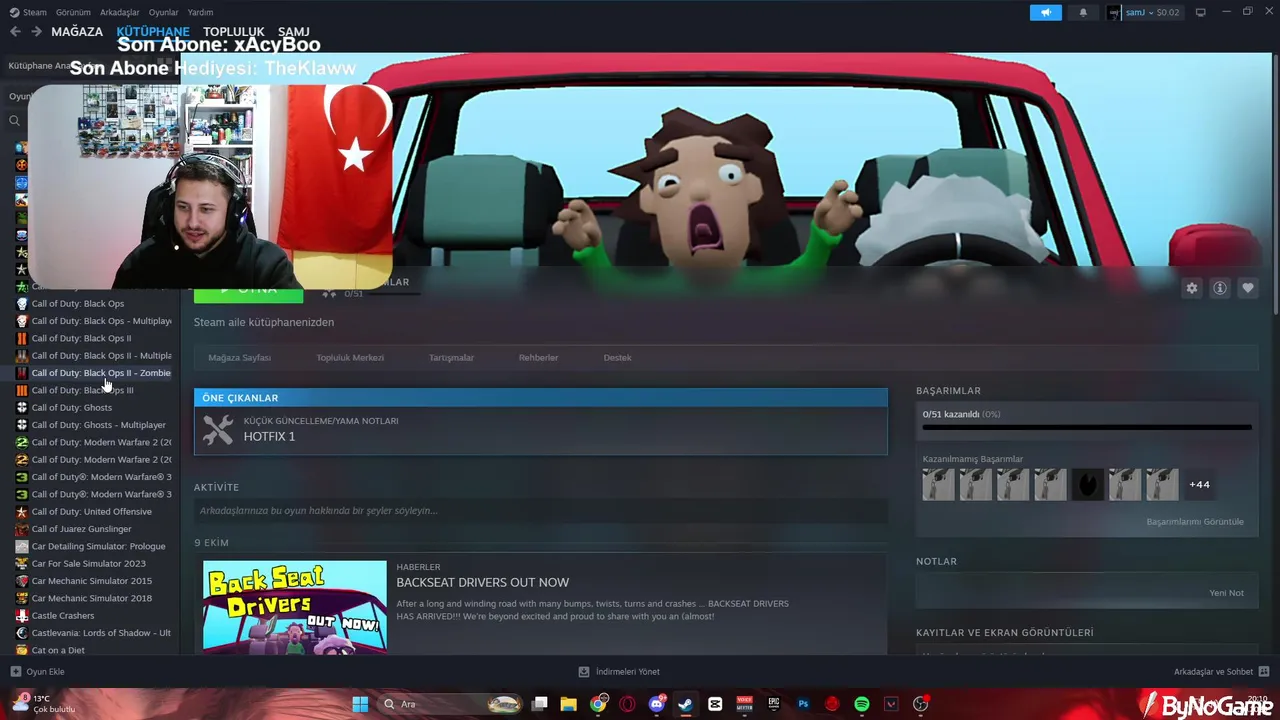Switch to Big Picture mode monitor icon
This screenshot has height=720, width=1280.
(x=1201, y=12)
